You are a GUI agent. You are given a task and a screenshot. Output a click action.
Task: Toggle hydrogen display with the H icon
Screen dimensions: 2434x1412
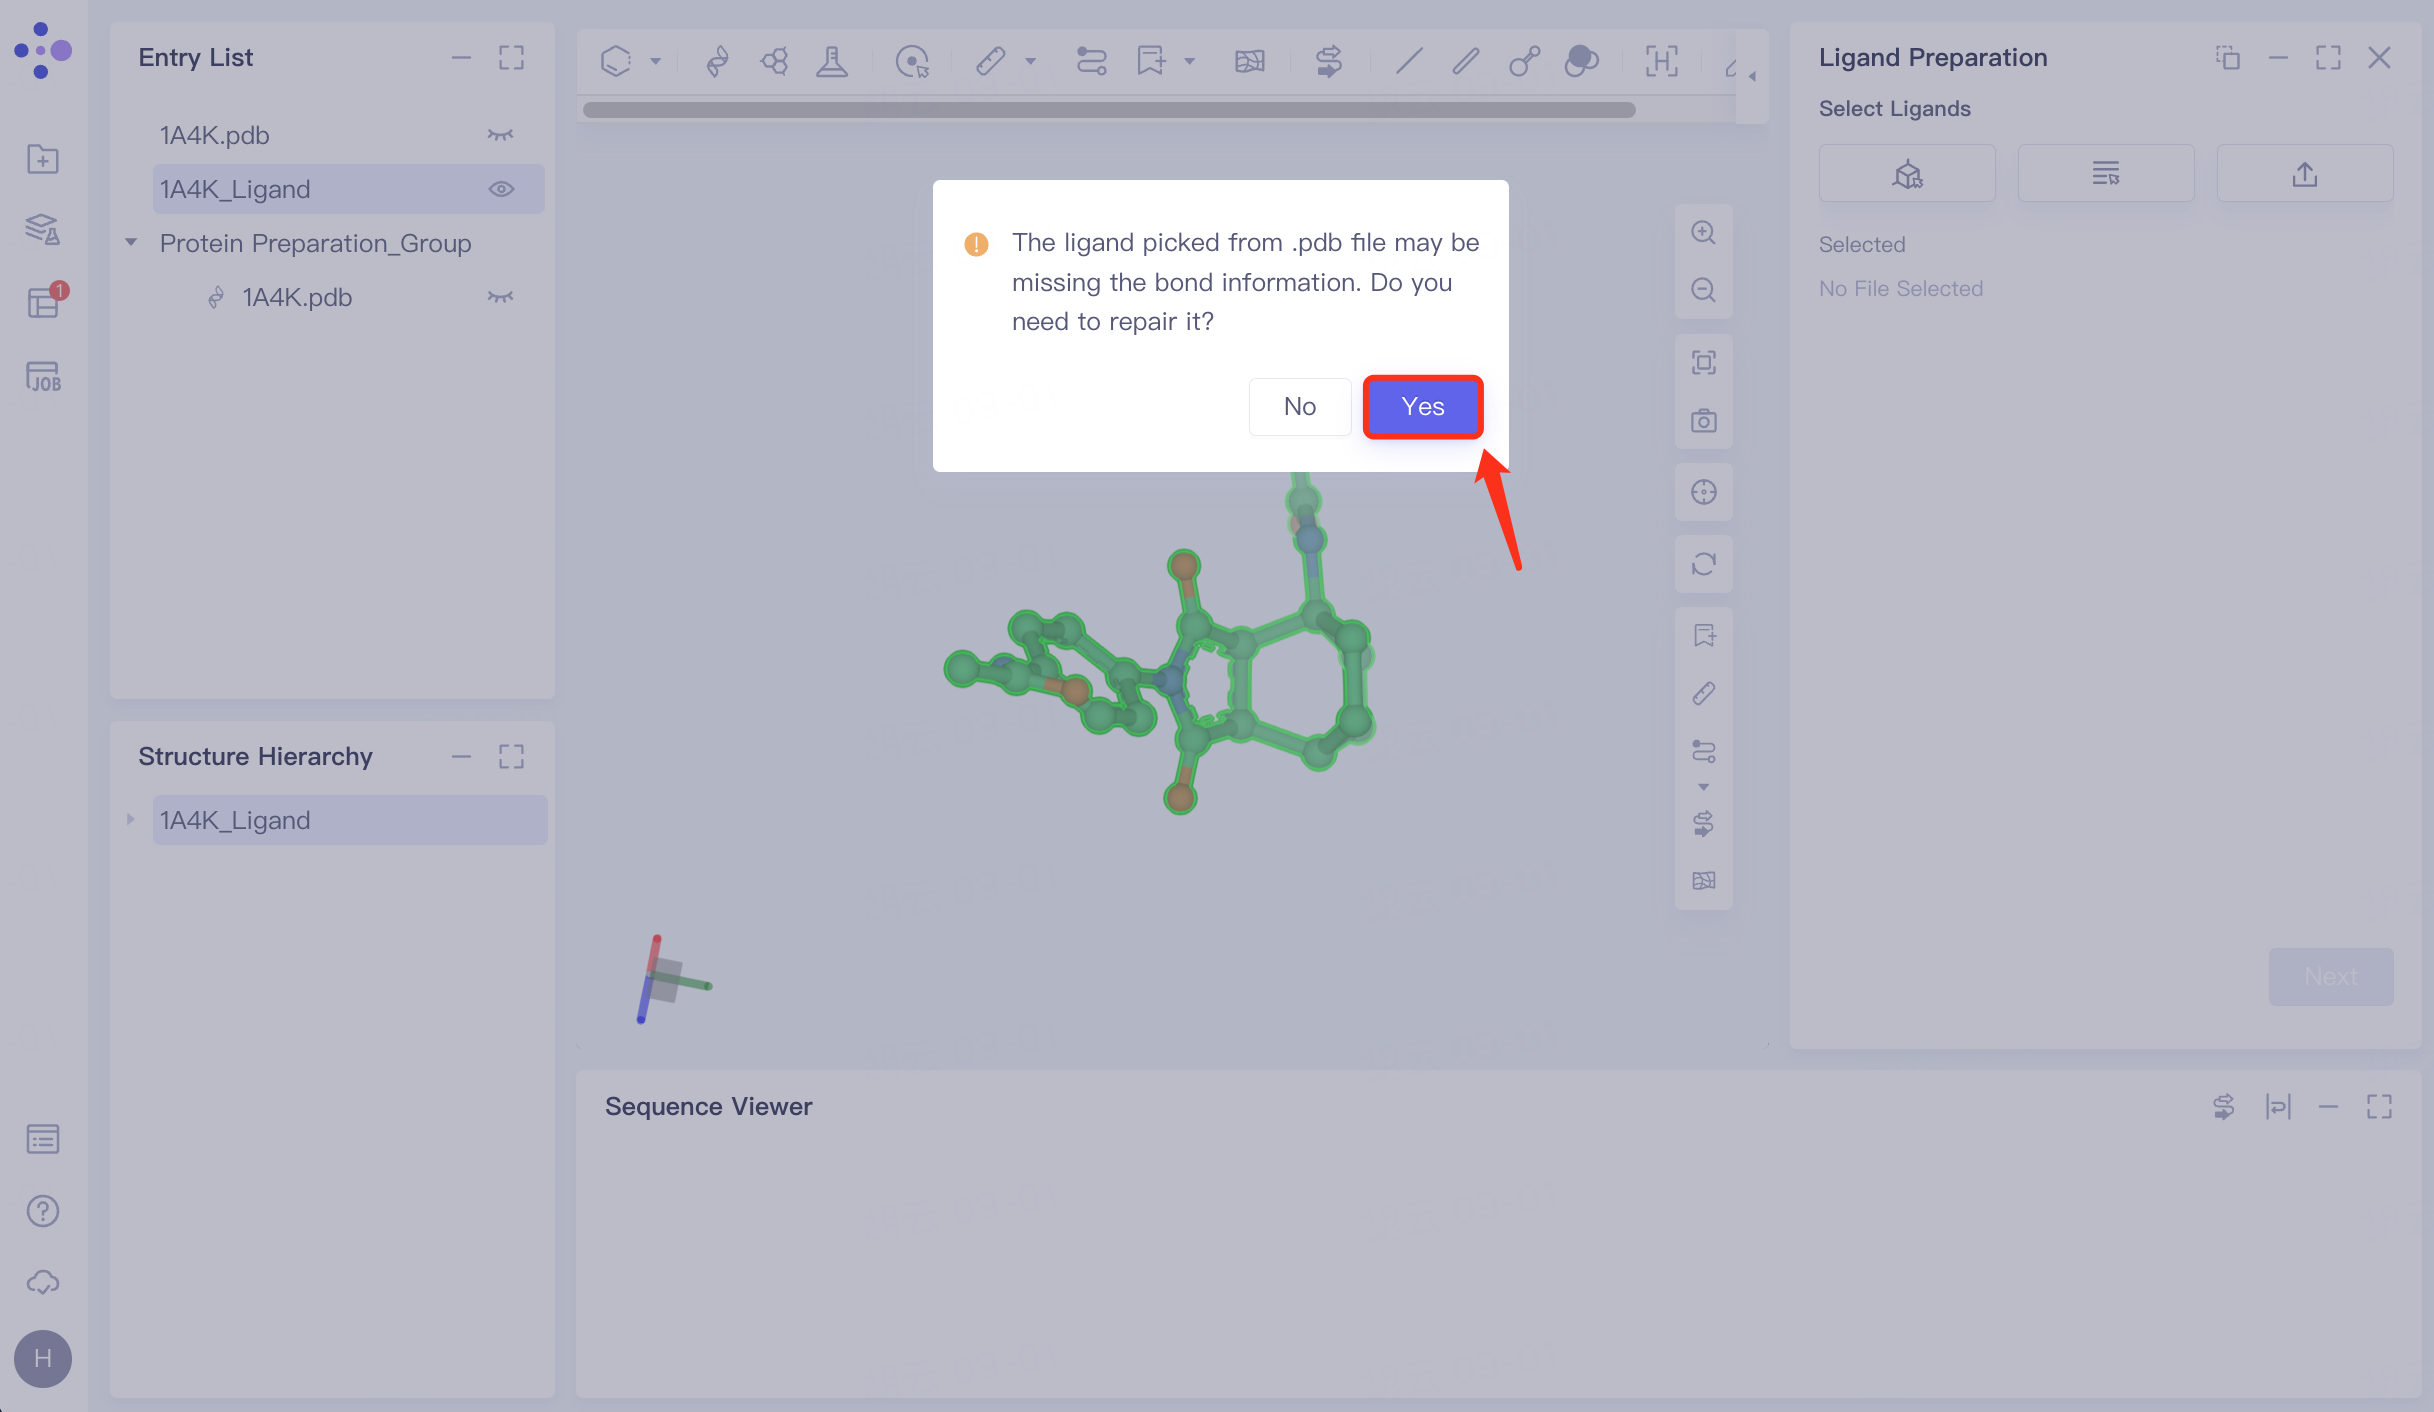[x=1660, y=61]
